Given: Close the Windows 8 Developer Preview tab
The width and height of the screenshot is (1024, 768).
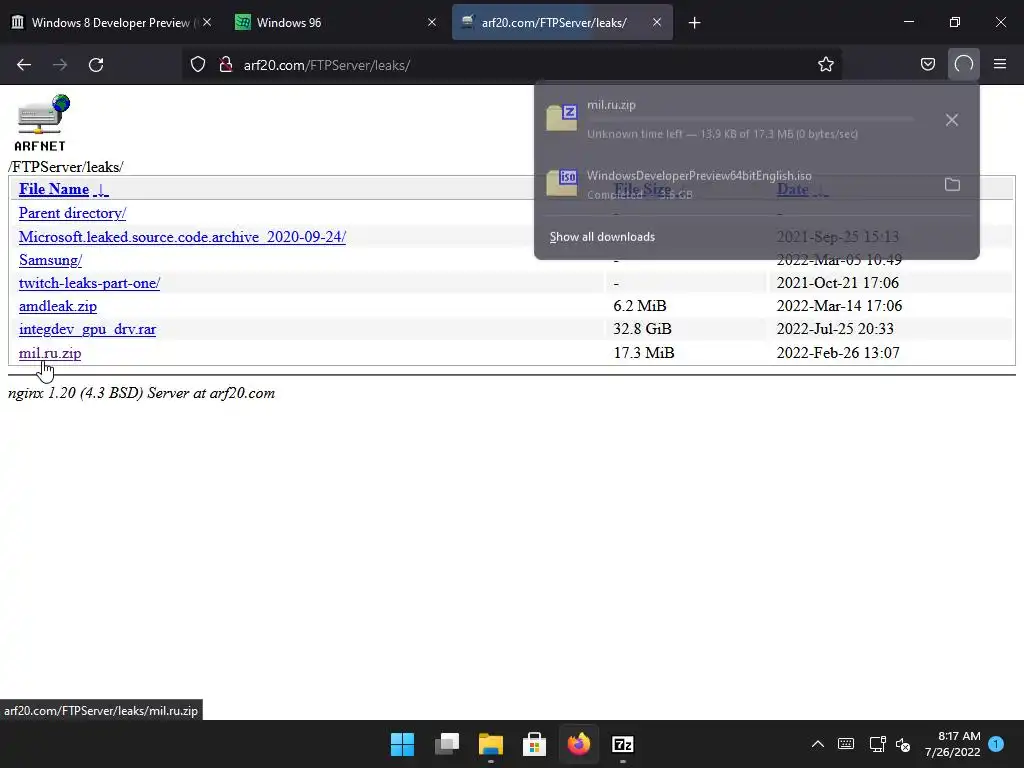Looking at the screenshot, I should tap(207, 22).
